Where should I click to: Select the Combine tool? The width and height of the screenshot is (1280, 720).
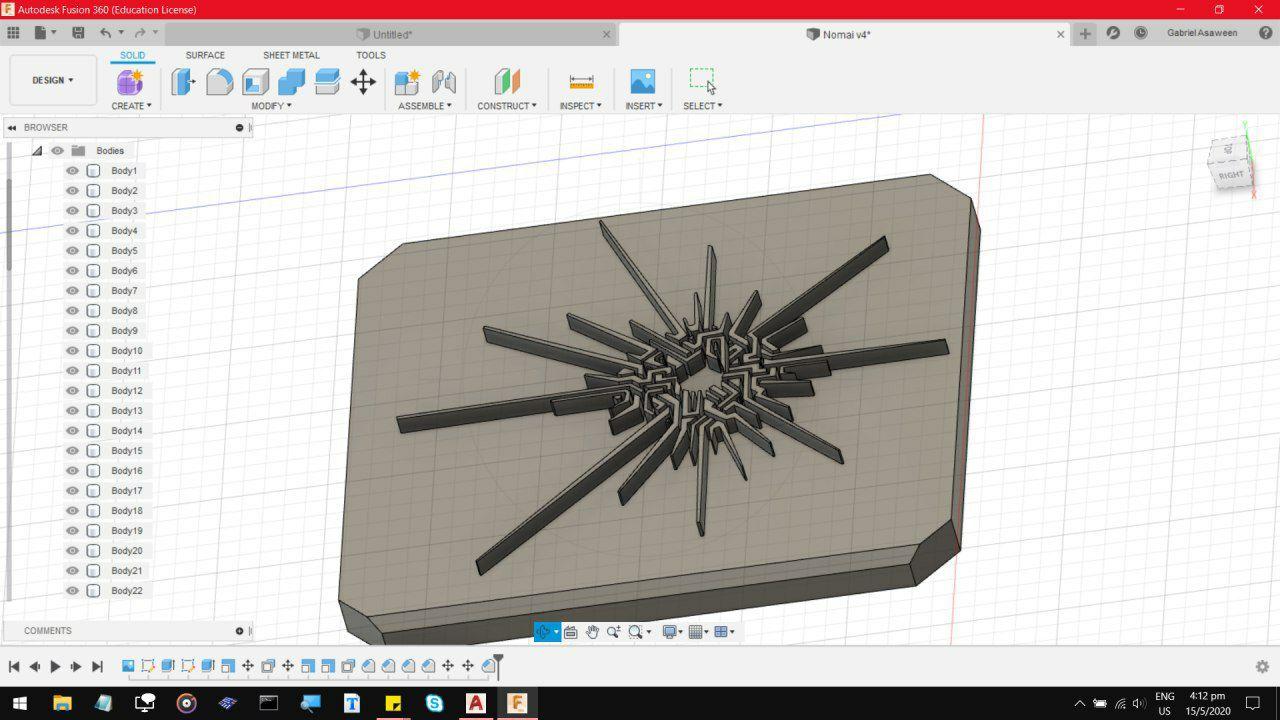pyautogui.click(x=291, y=82)
